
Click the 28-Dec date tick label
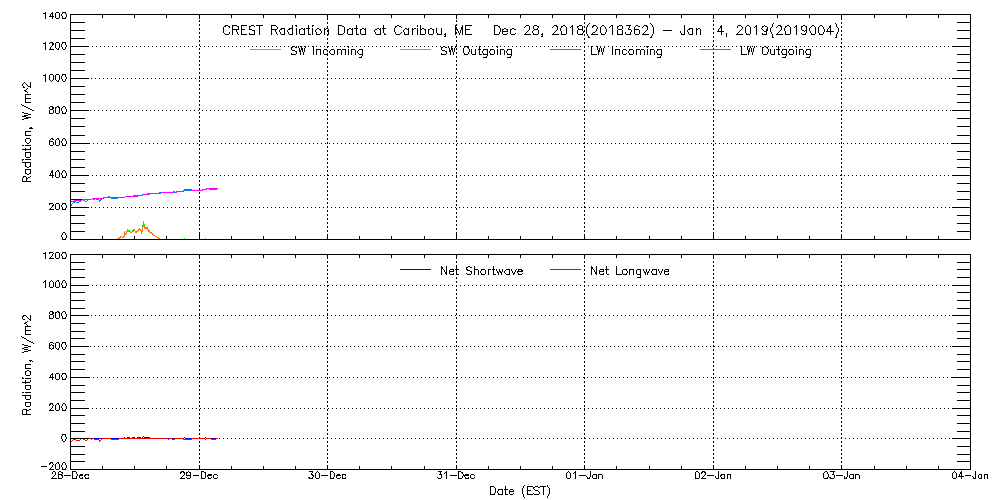[73, 476]
